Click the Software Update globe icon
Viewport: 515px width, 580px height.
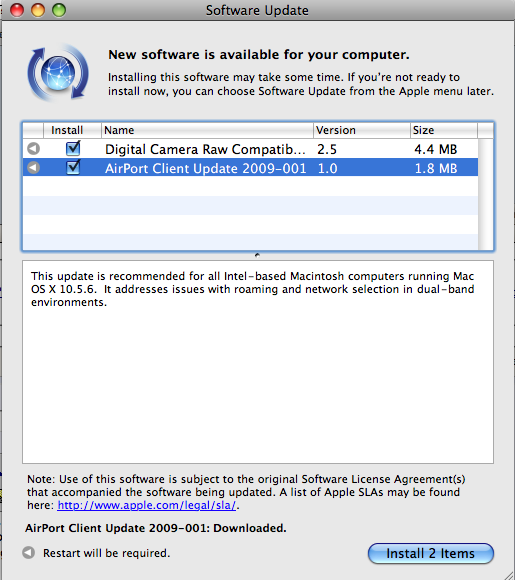58,73
